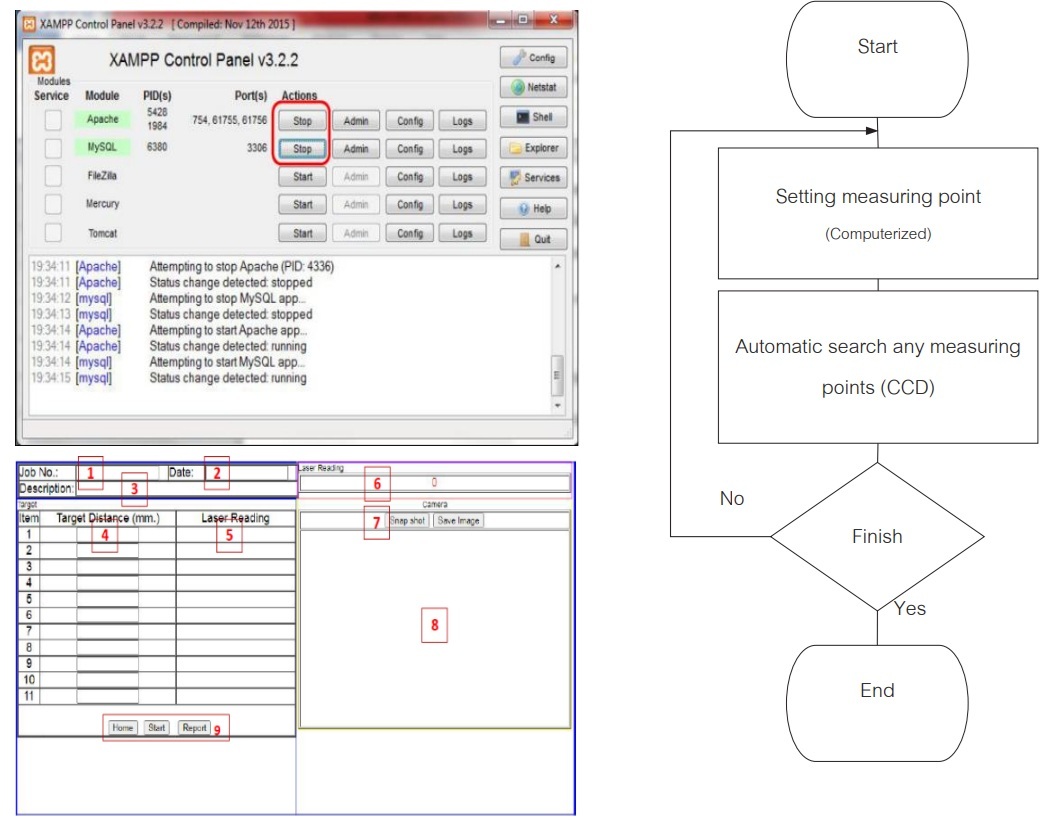Click the 'Automatic search any measuring points' box
The height and width of the screenshot is (823, 1057).
[878, 367]
